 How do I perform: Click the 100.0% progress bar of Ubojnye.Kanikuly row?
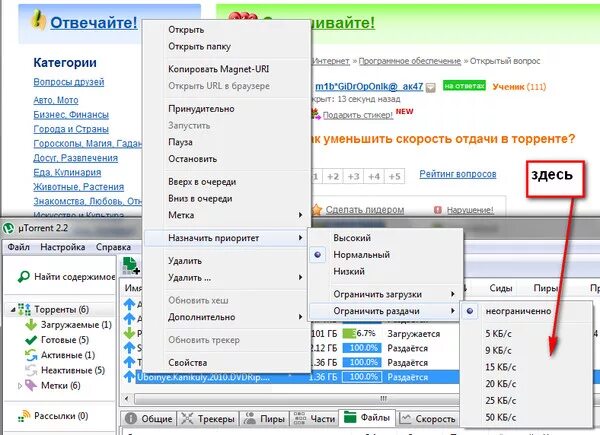tap(362, 377)
